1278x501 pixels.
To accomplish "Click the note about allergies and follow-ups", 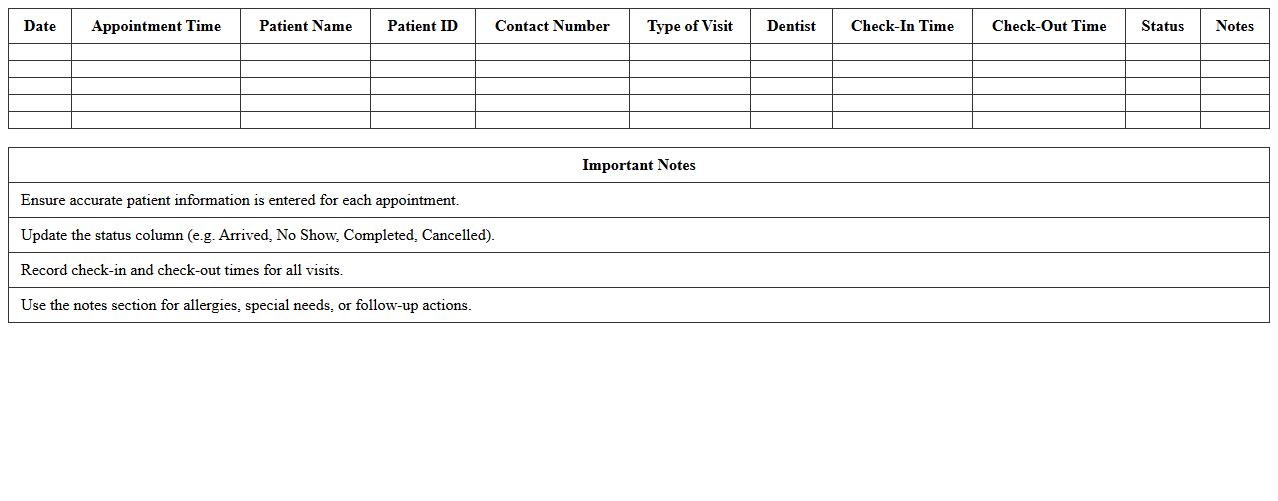I will (246, 305).
